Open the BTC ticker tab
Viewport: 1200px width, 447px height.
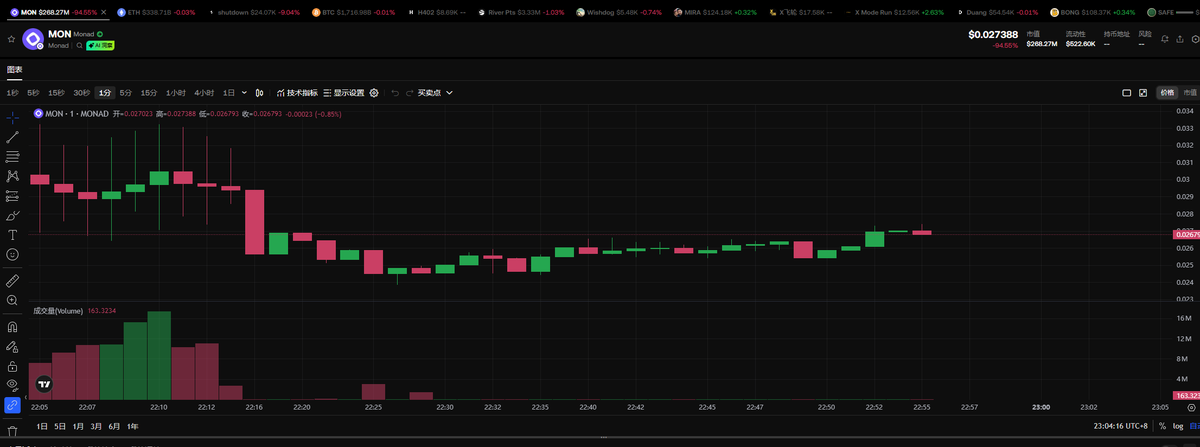[353, 12]
